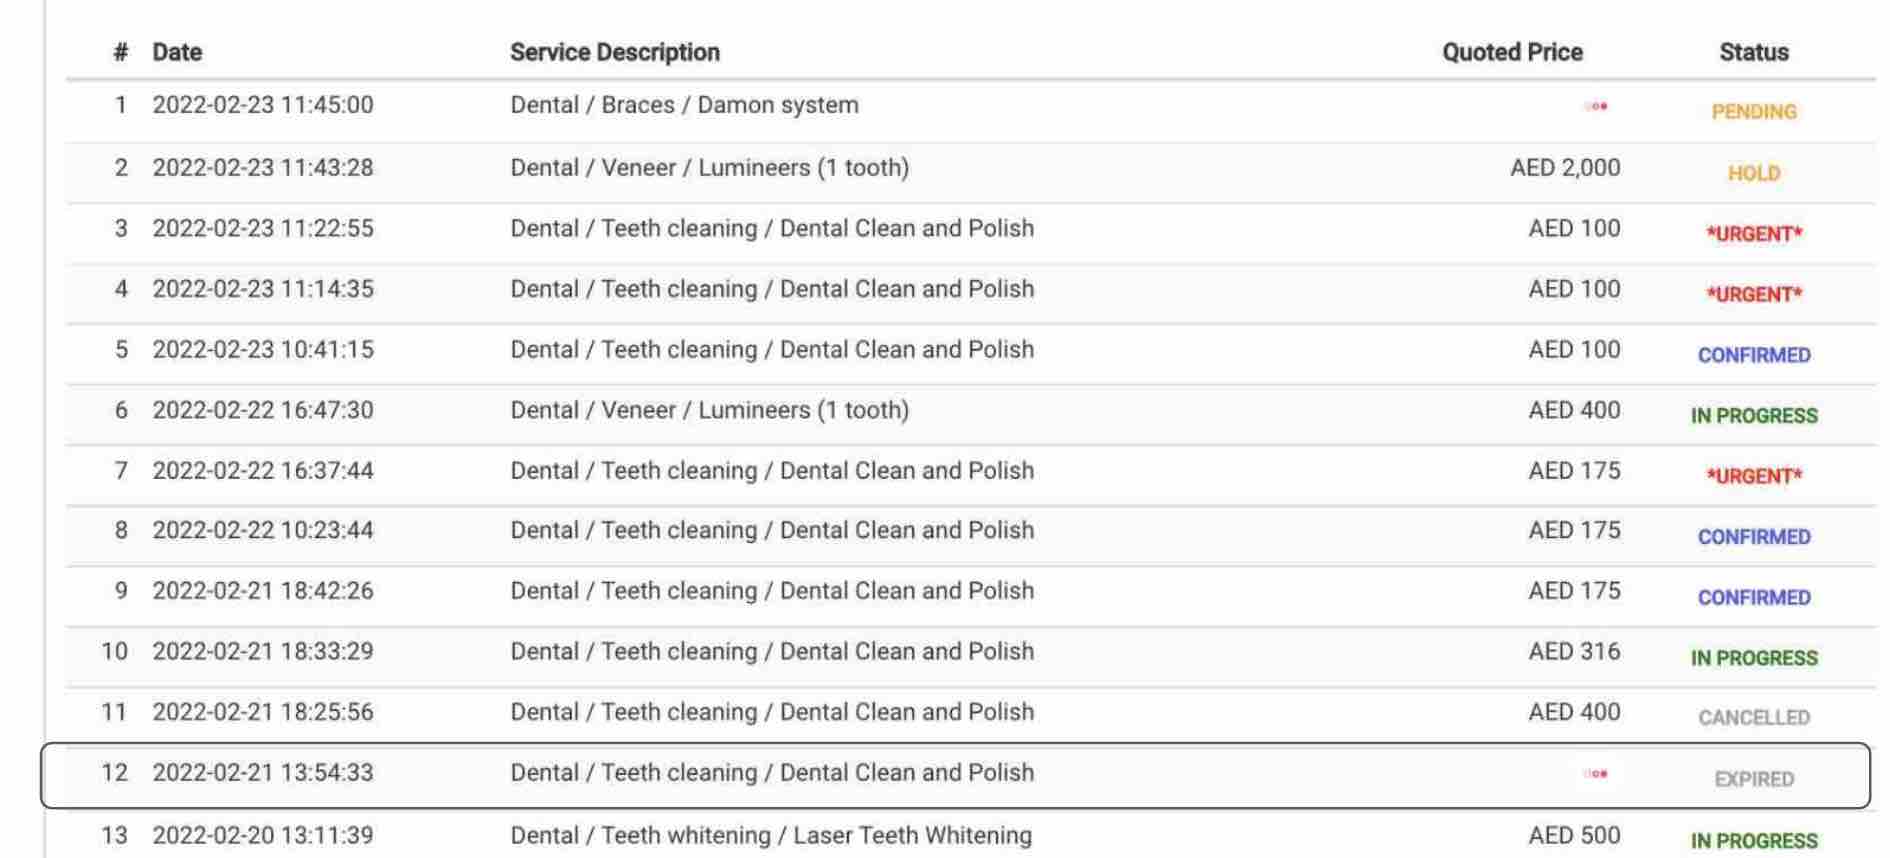Click the loading dots icon in row 1
Image resolution: width=1890 pixels, height=858 pixels.
[1596, 106]
